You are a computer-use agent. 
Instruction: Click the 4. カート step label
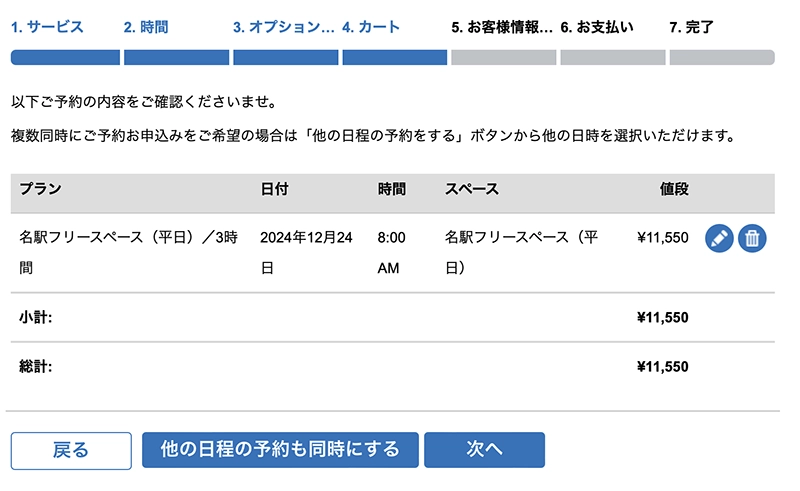[371, 27]
